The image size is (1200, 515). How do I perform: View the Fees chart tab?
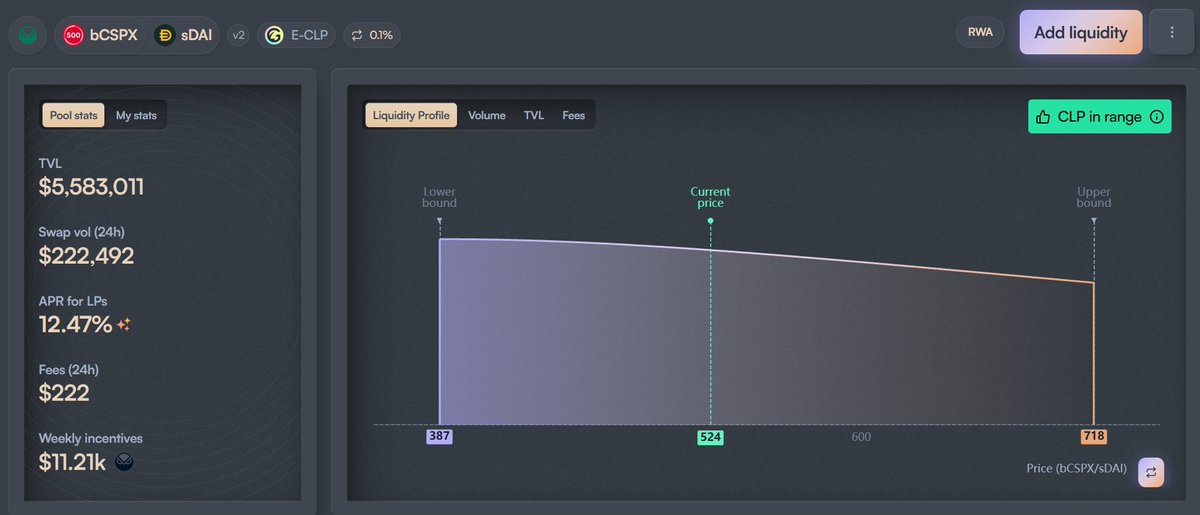click(x=574, y=115)
